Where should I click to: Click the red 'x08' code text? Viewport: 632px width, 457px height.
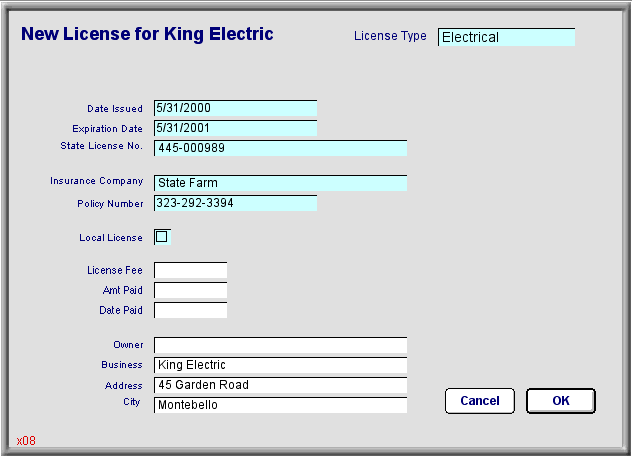click(26, 441)
